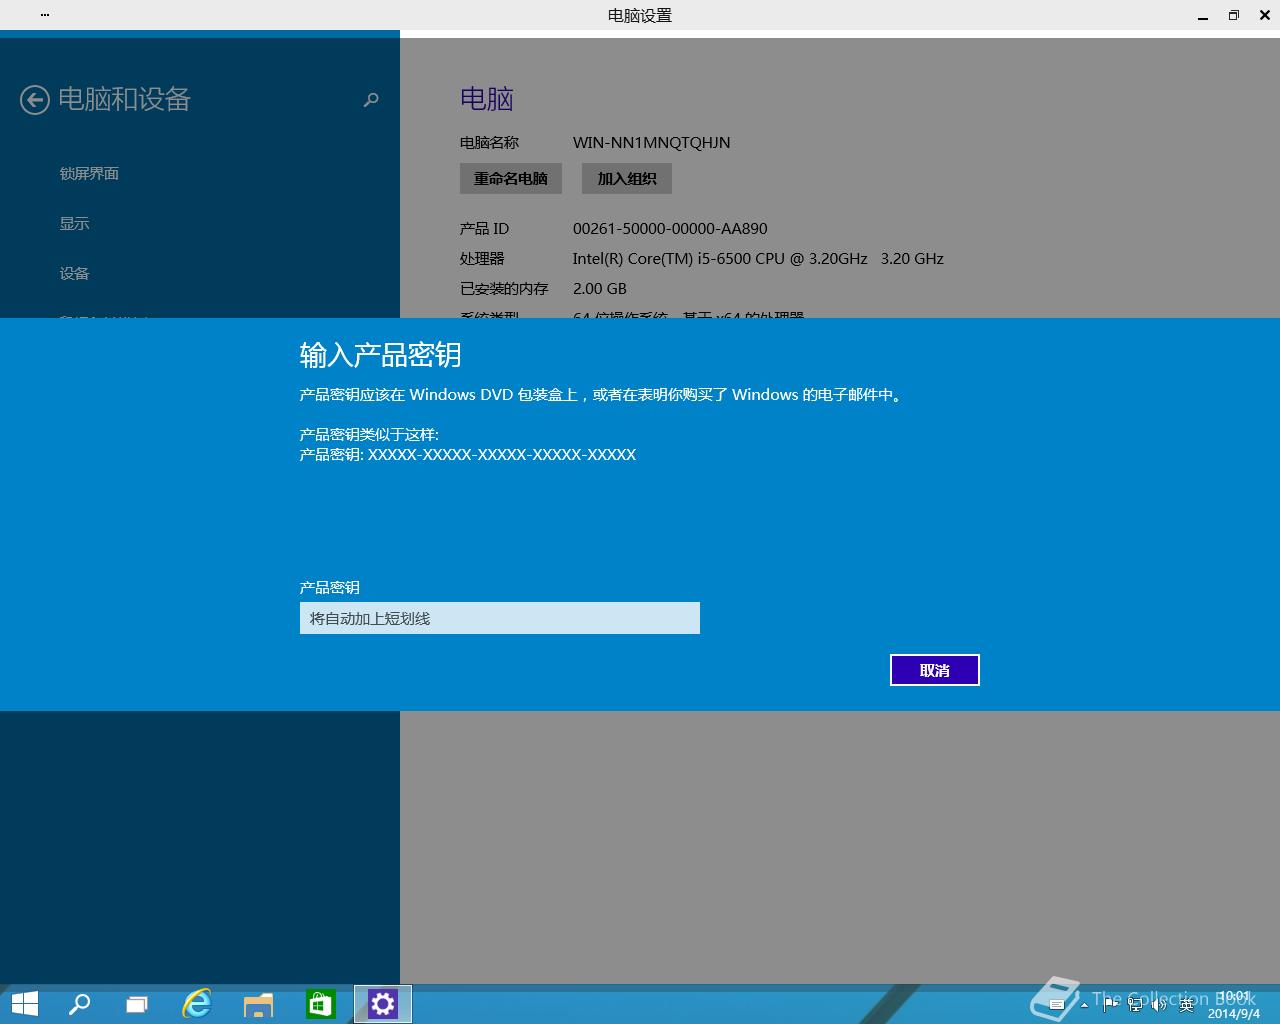Click the Join organization (加入组织) button
1280x1024 pixels.
(x=627, y=178)
